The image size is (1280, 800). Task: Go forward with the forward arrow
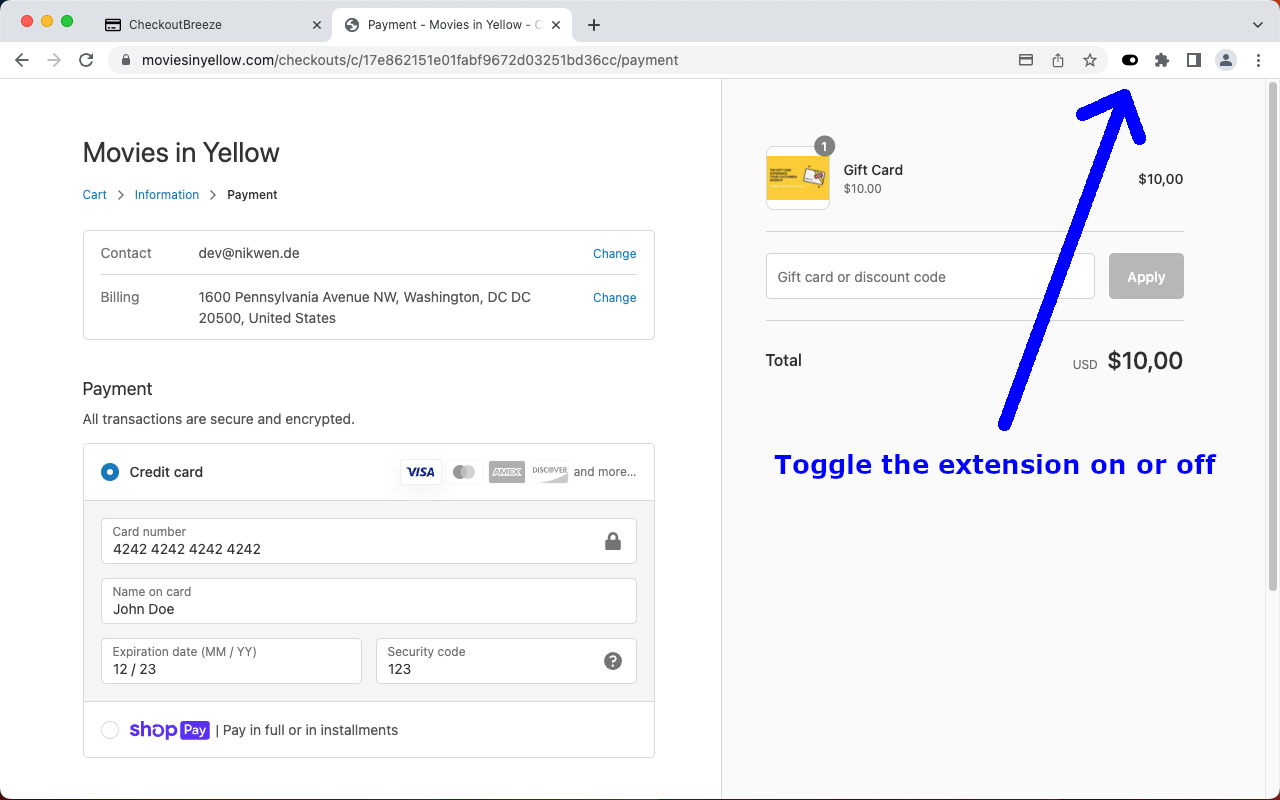(54, 60)
